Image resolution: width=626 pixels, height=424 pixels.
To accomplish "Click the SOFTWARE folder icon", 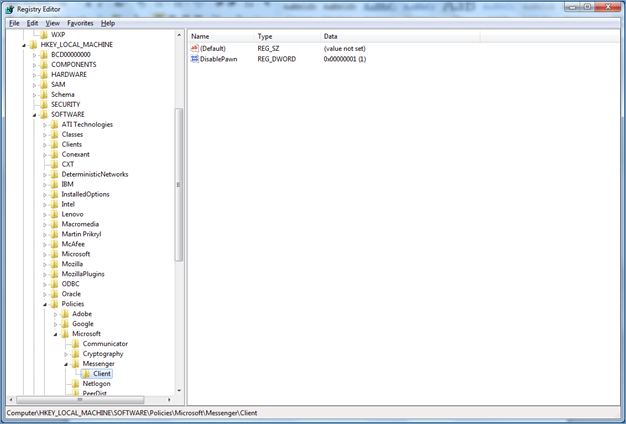I will click(x=43, y=114).
